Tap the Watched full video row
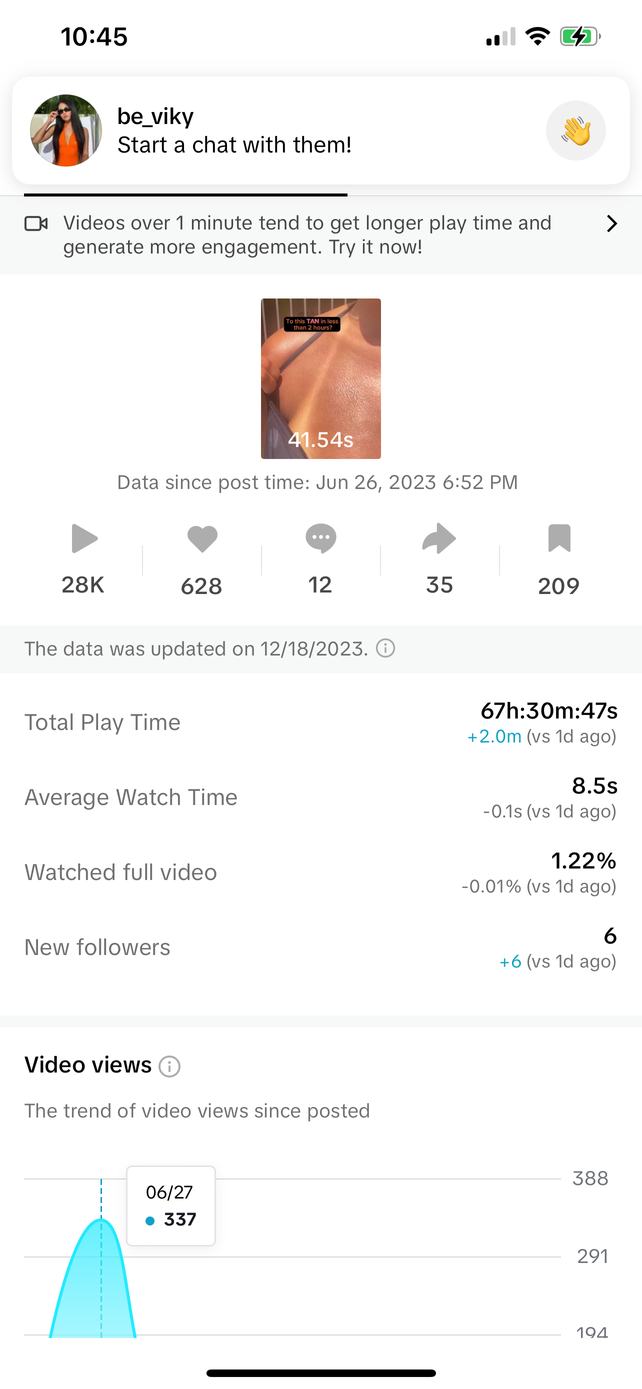Image resolution: width=642 pixels, height=1389 pixels. pyautogui.click(x=320, y=872)
